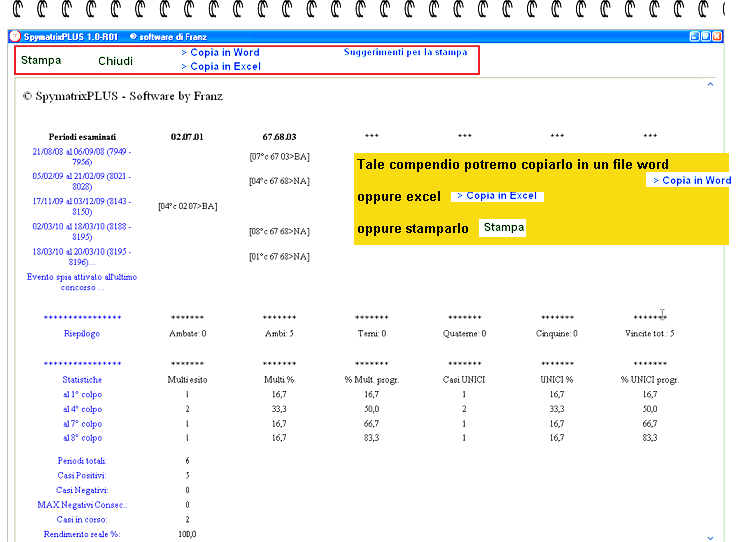
Task: Click Copia in Word in toolbar
Action: 220,53
